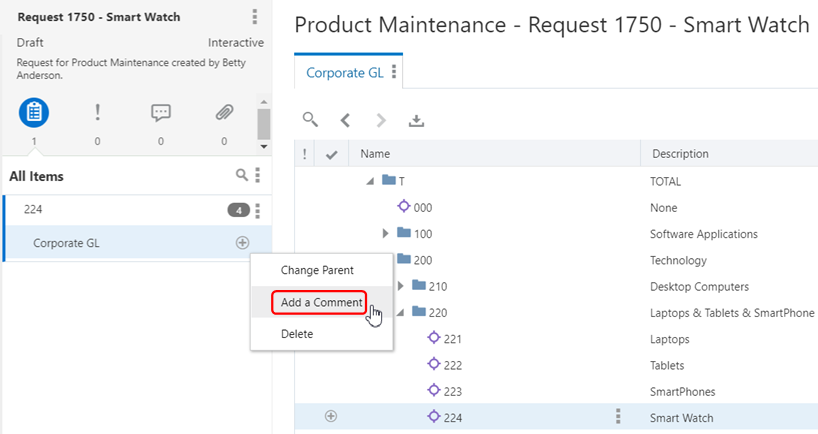Select Change Parent from context menu
This screenshot has width=818, height=434.
[317, 270]
